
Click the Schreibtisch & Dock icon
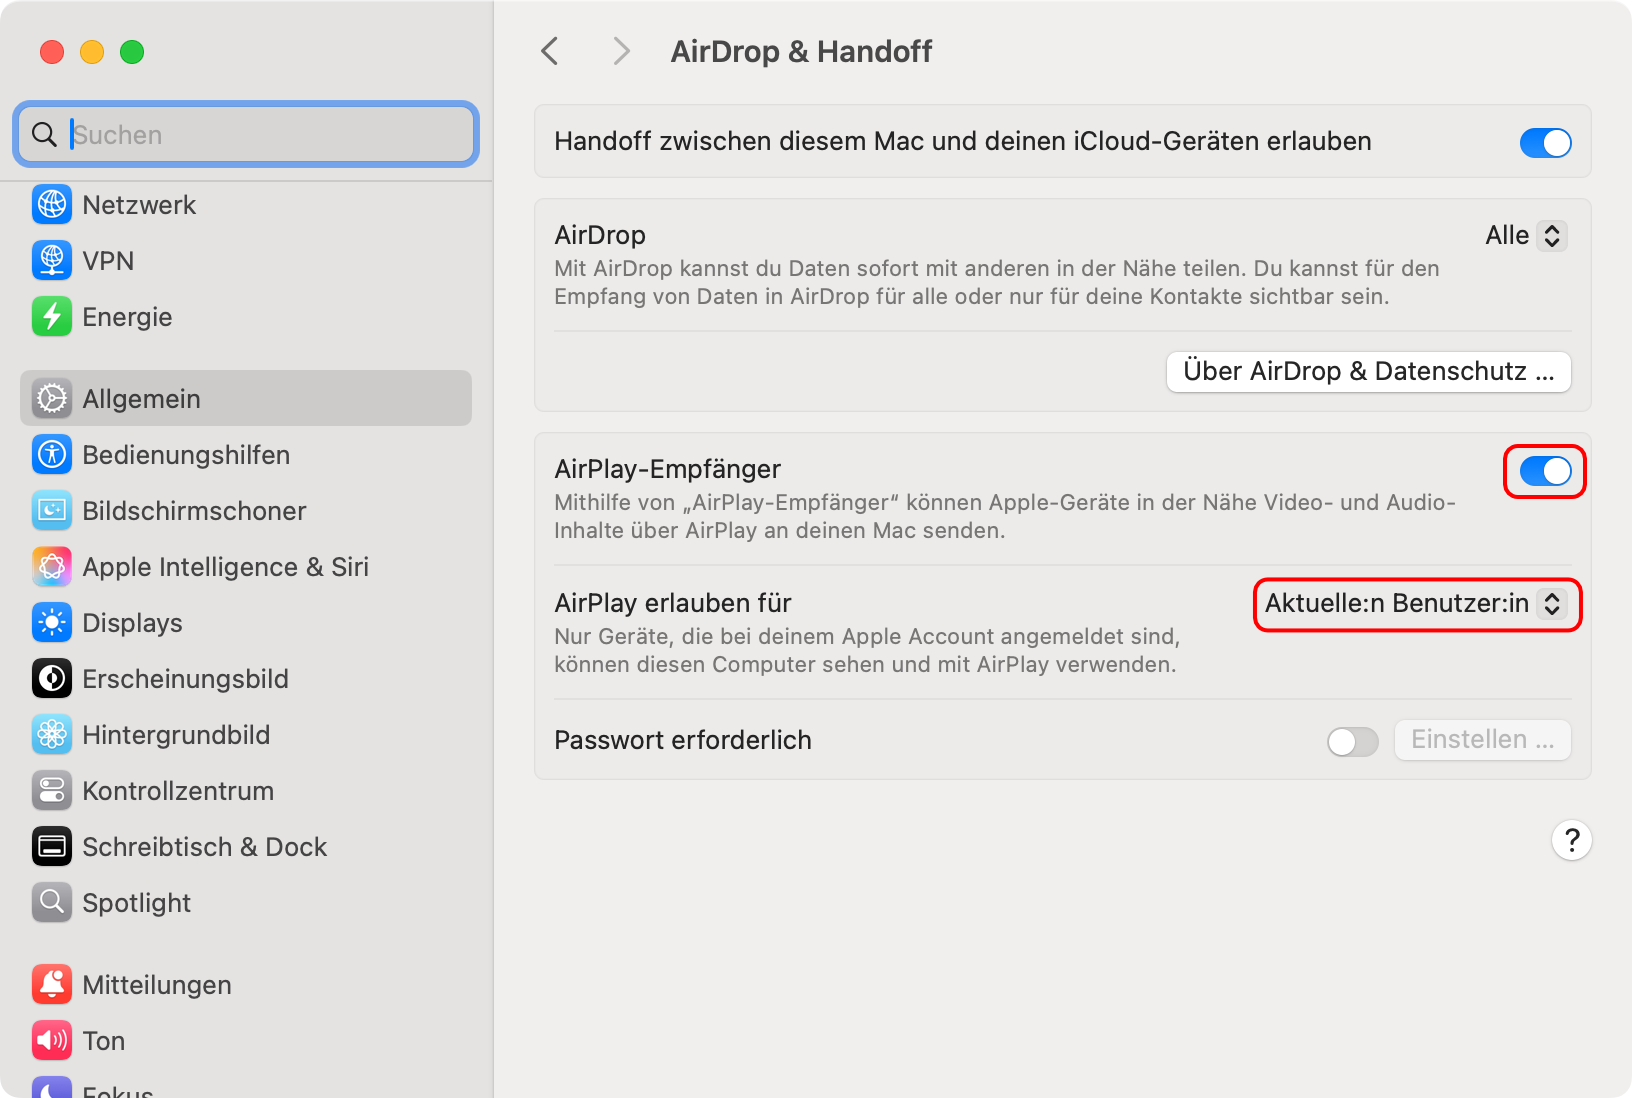52,847
